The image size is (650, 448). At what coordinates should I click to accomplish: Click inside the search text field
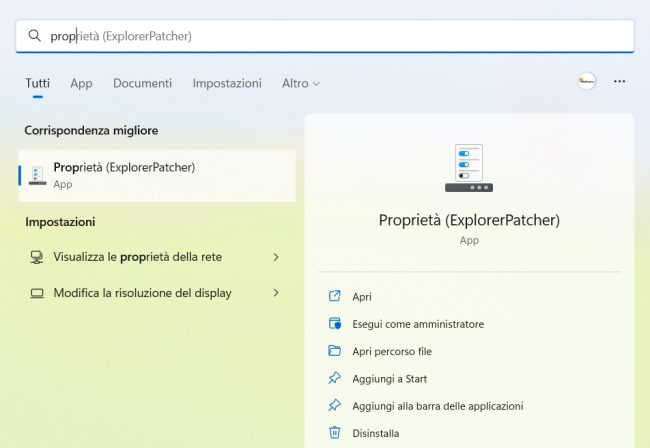pos(325,36)
